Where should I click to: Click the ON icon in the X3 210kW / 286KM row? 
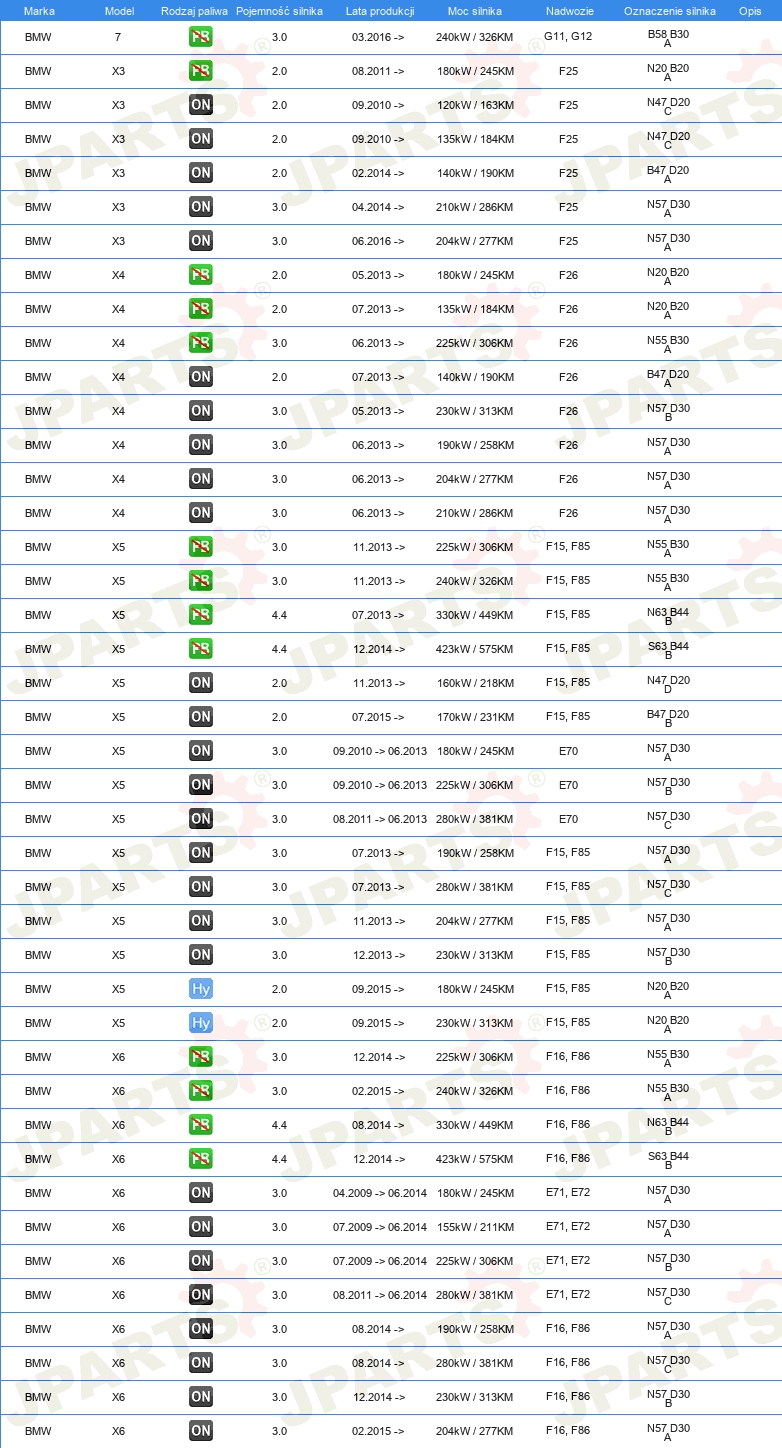coord(201,207)
